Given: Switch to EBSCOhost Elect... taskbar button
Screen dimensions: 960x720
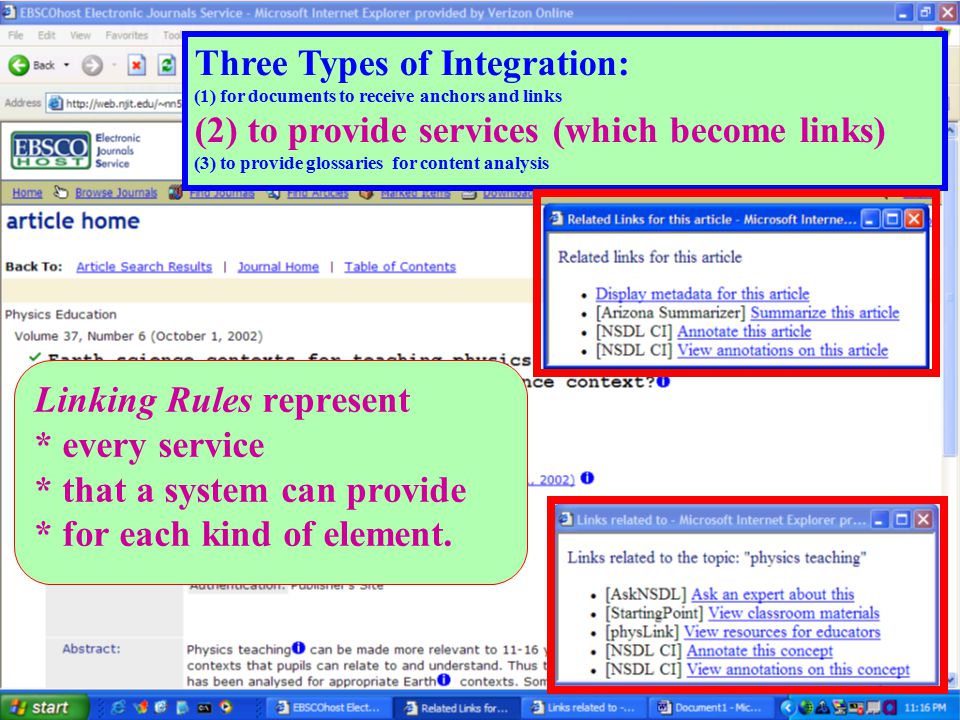Looking at the screenshot, I should (328, 708).
